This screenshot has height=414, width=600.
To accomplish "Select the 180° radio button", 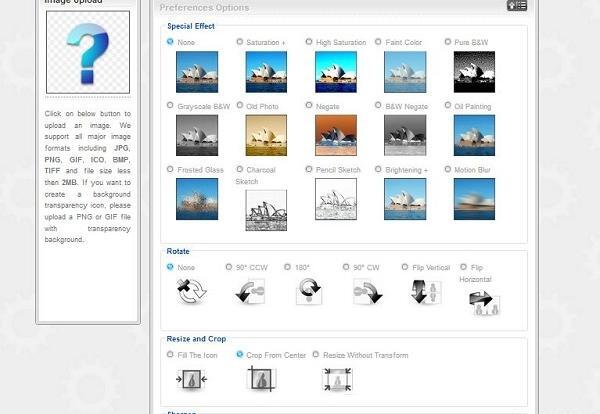I will pos(287,267).
